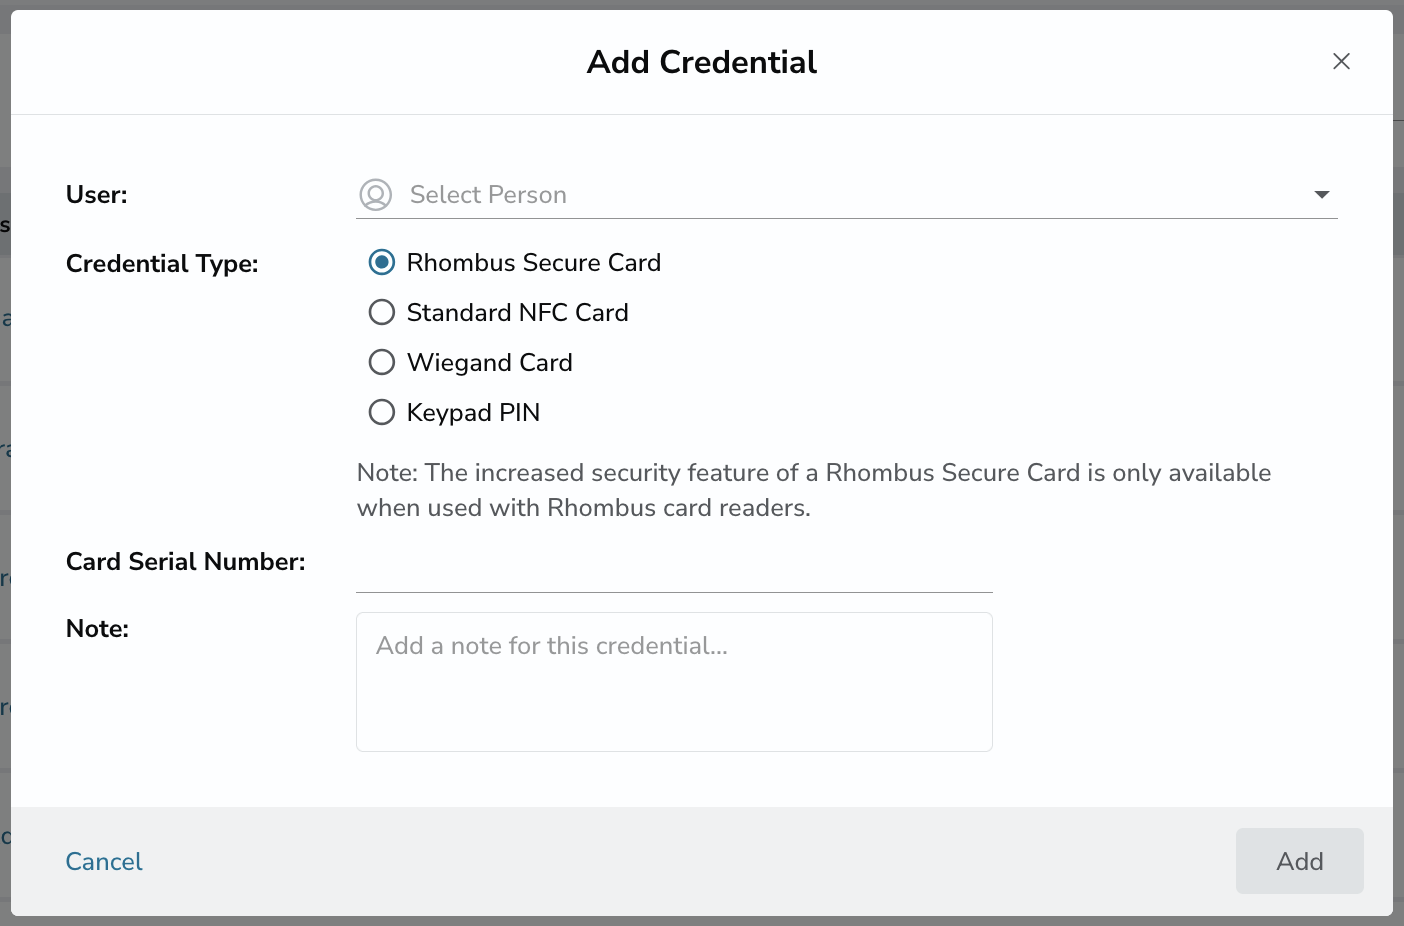Viewport: 1404px width, 926px height.
Task: Click the Add Credential title heading
Action: [702, 62]
